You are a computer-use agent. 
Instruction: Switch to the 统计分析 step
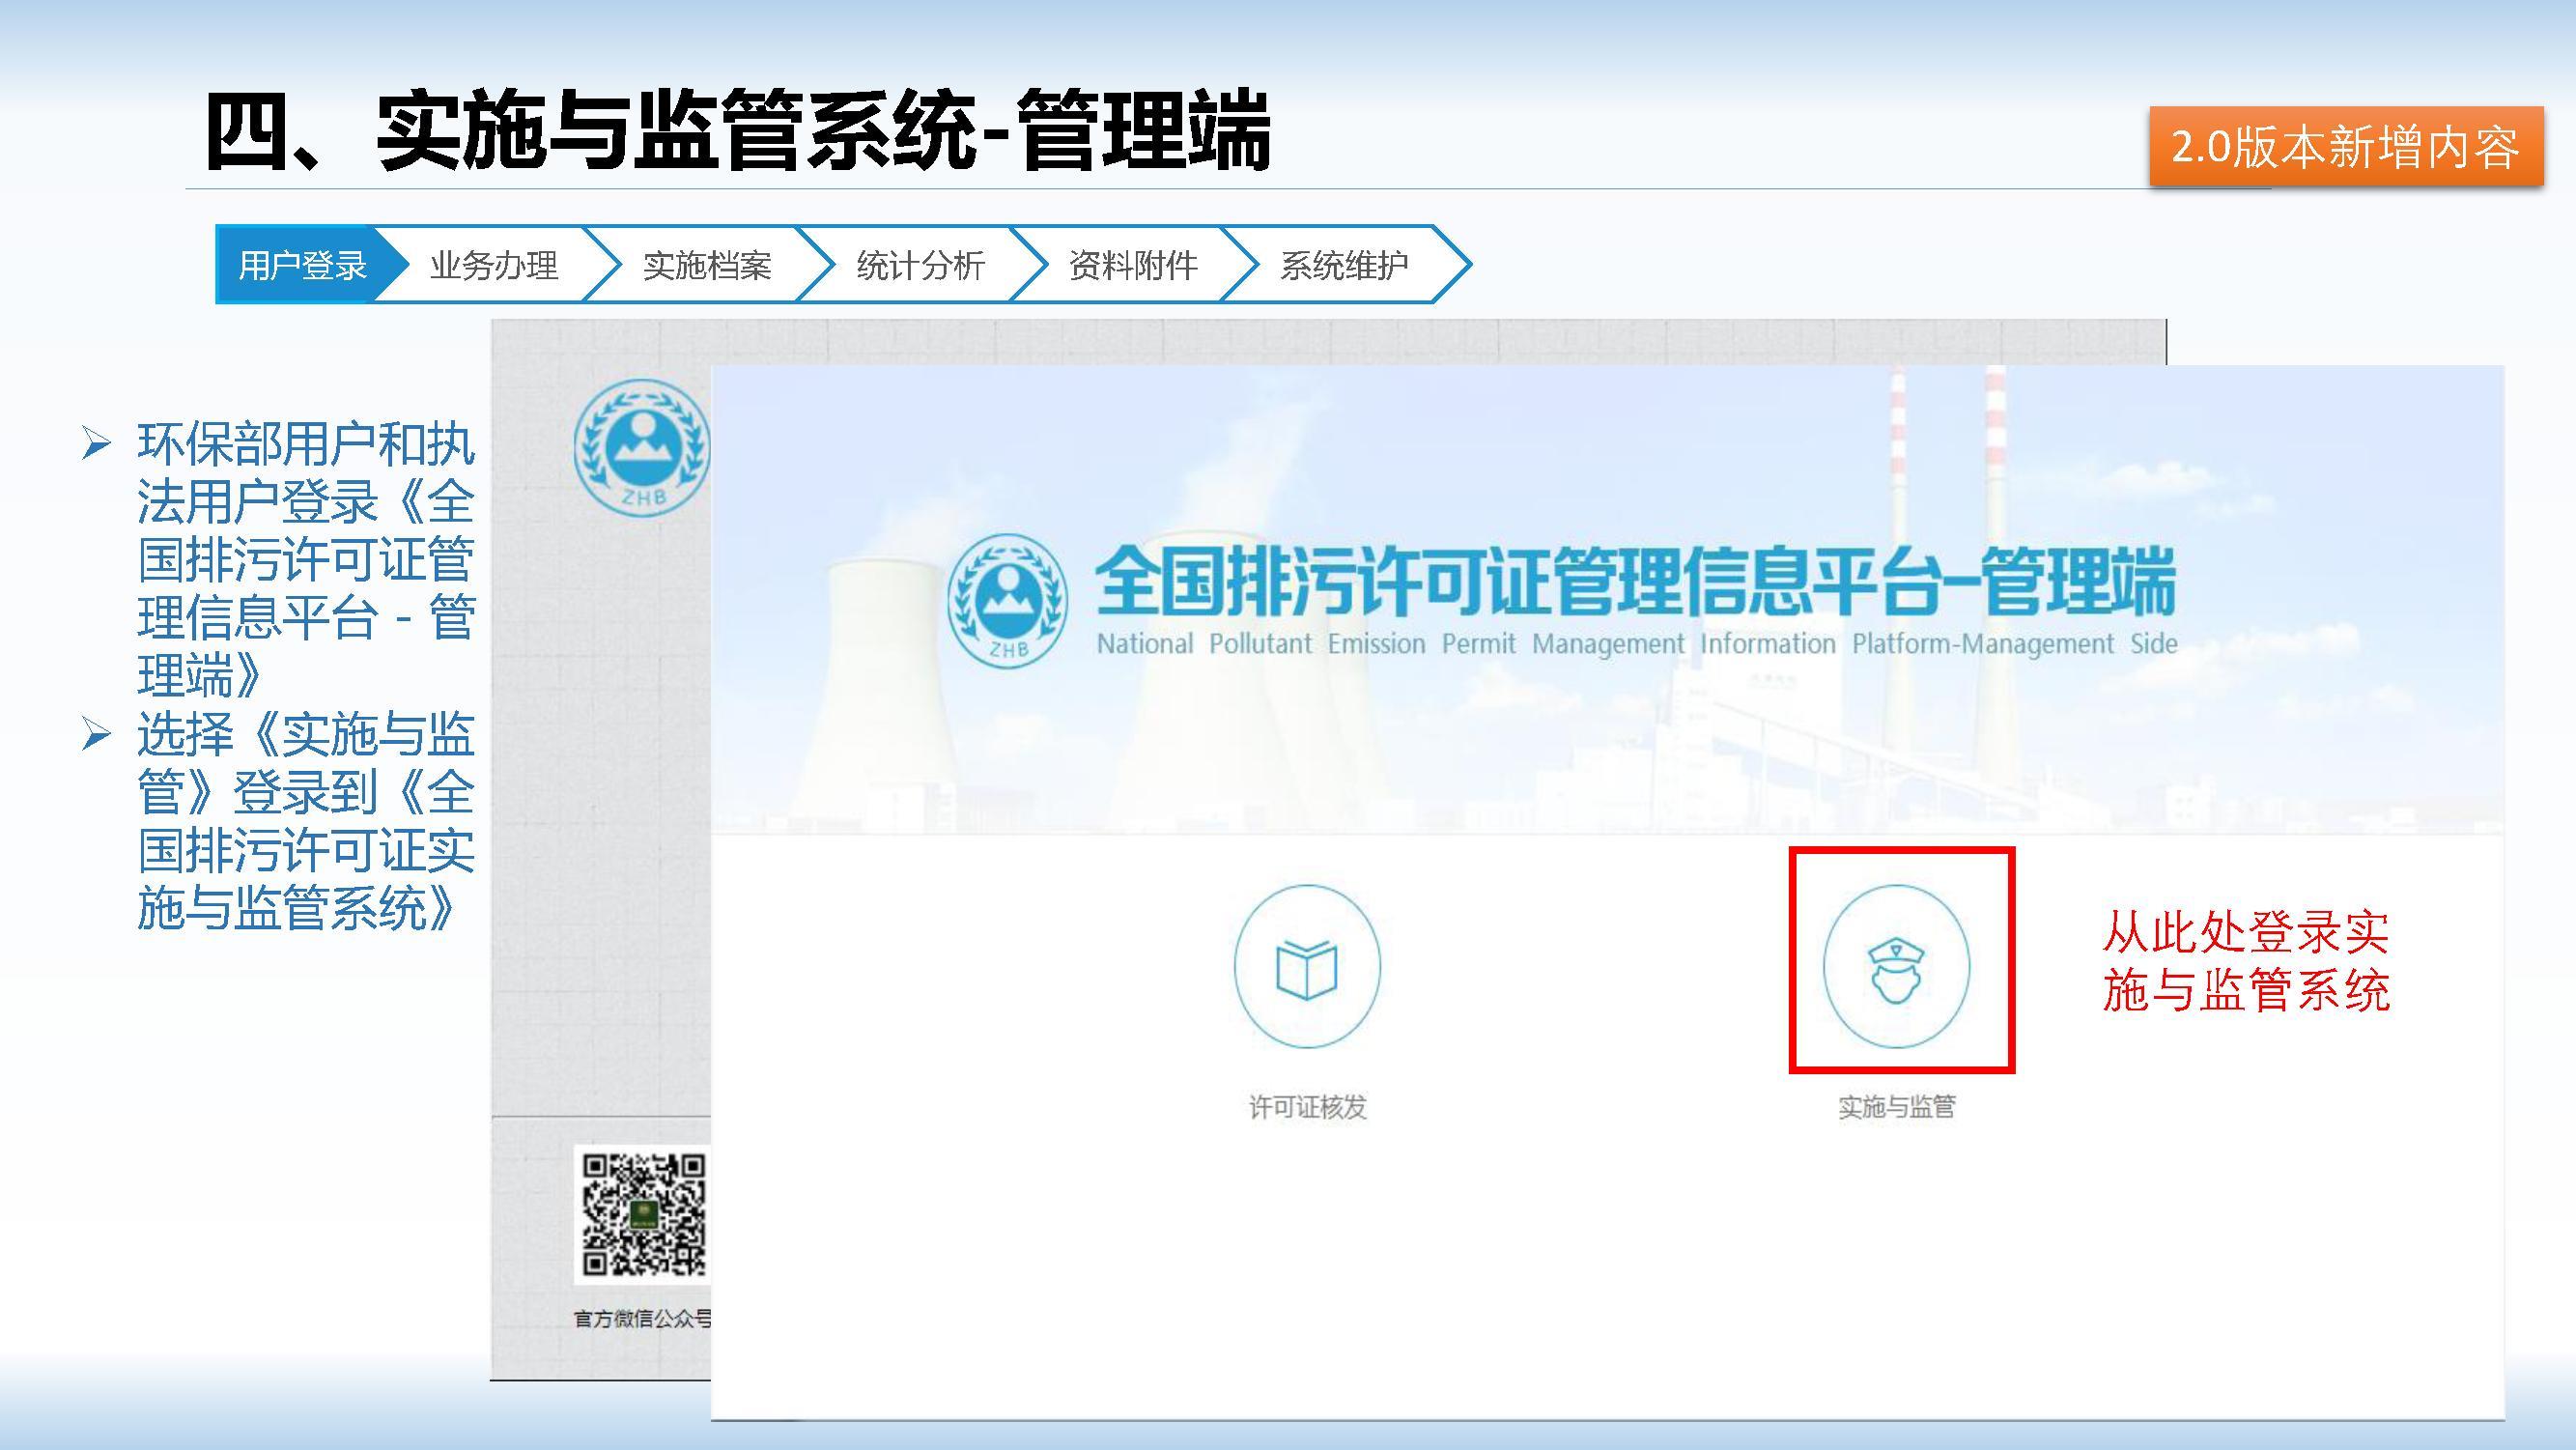coord(920,265)
